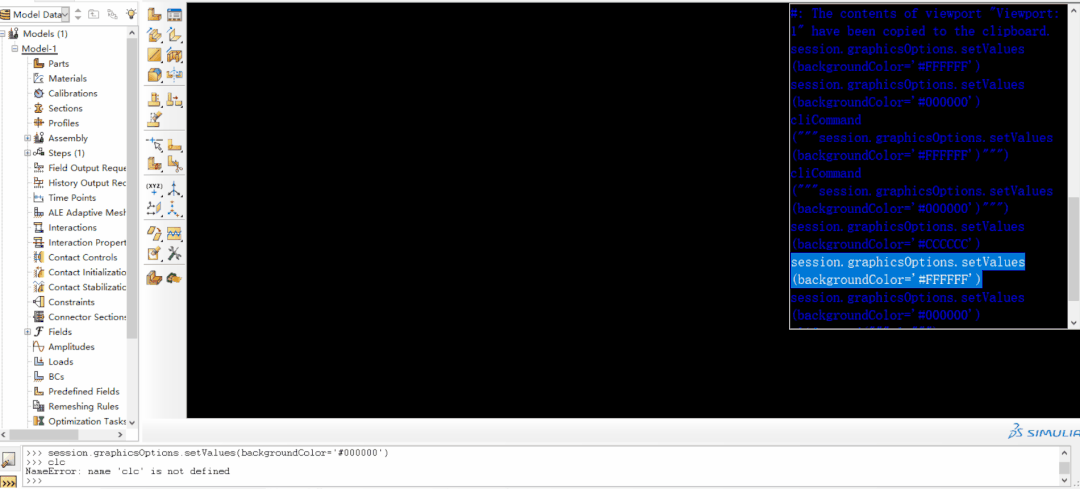Choose the Create Datum CSYS tool
Screen dimensions: 1080x489
[174, 208]
